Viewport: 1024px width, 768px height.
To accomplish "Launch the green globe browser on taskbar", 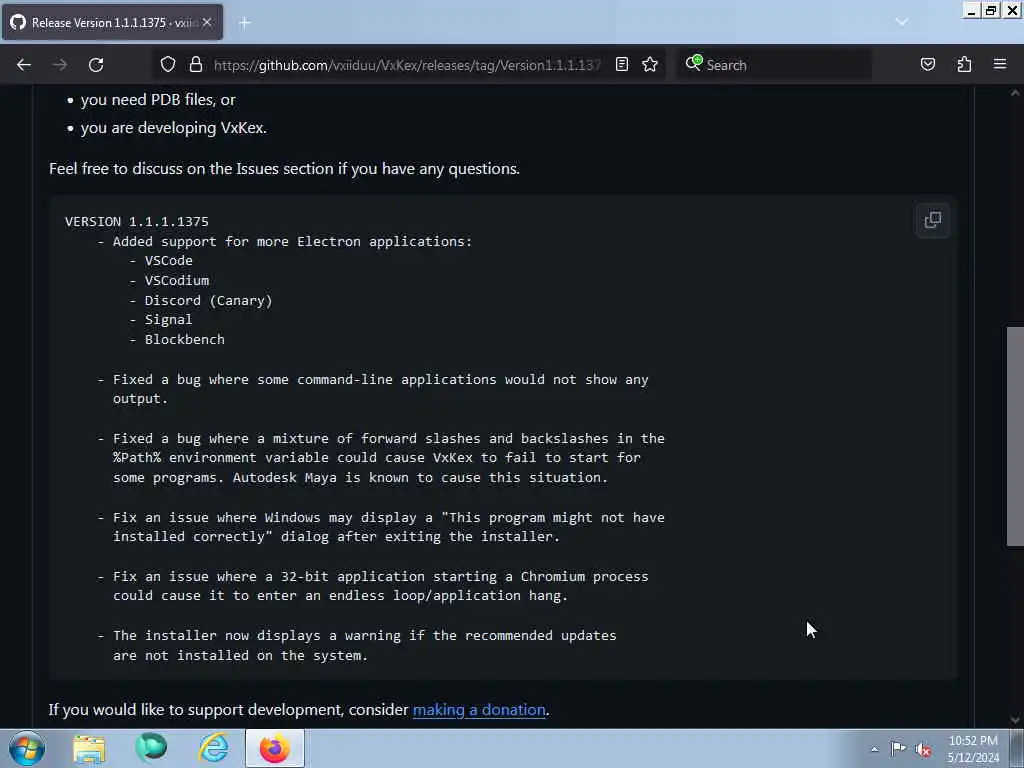I will (151, 748).
